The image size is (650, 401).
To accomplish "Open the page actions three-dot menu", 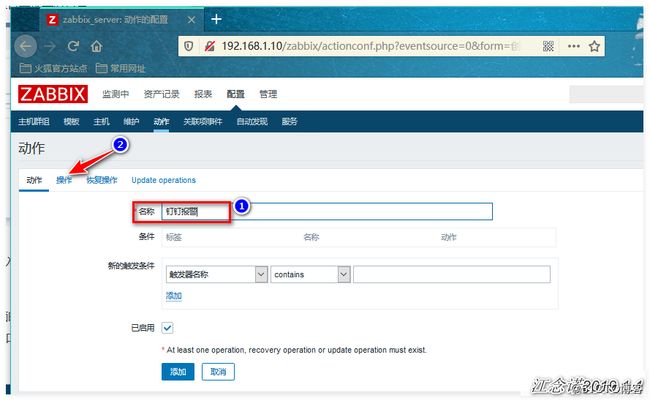I will coord(574,46).
